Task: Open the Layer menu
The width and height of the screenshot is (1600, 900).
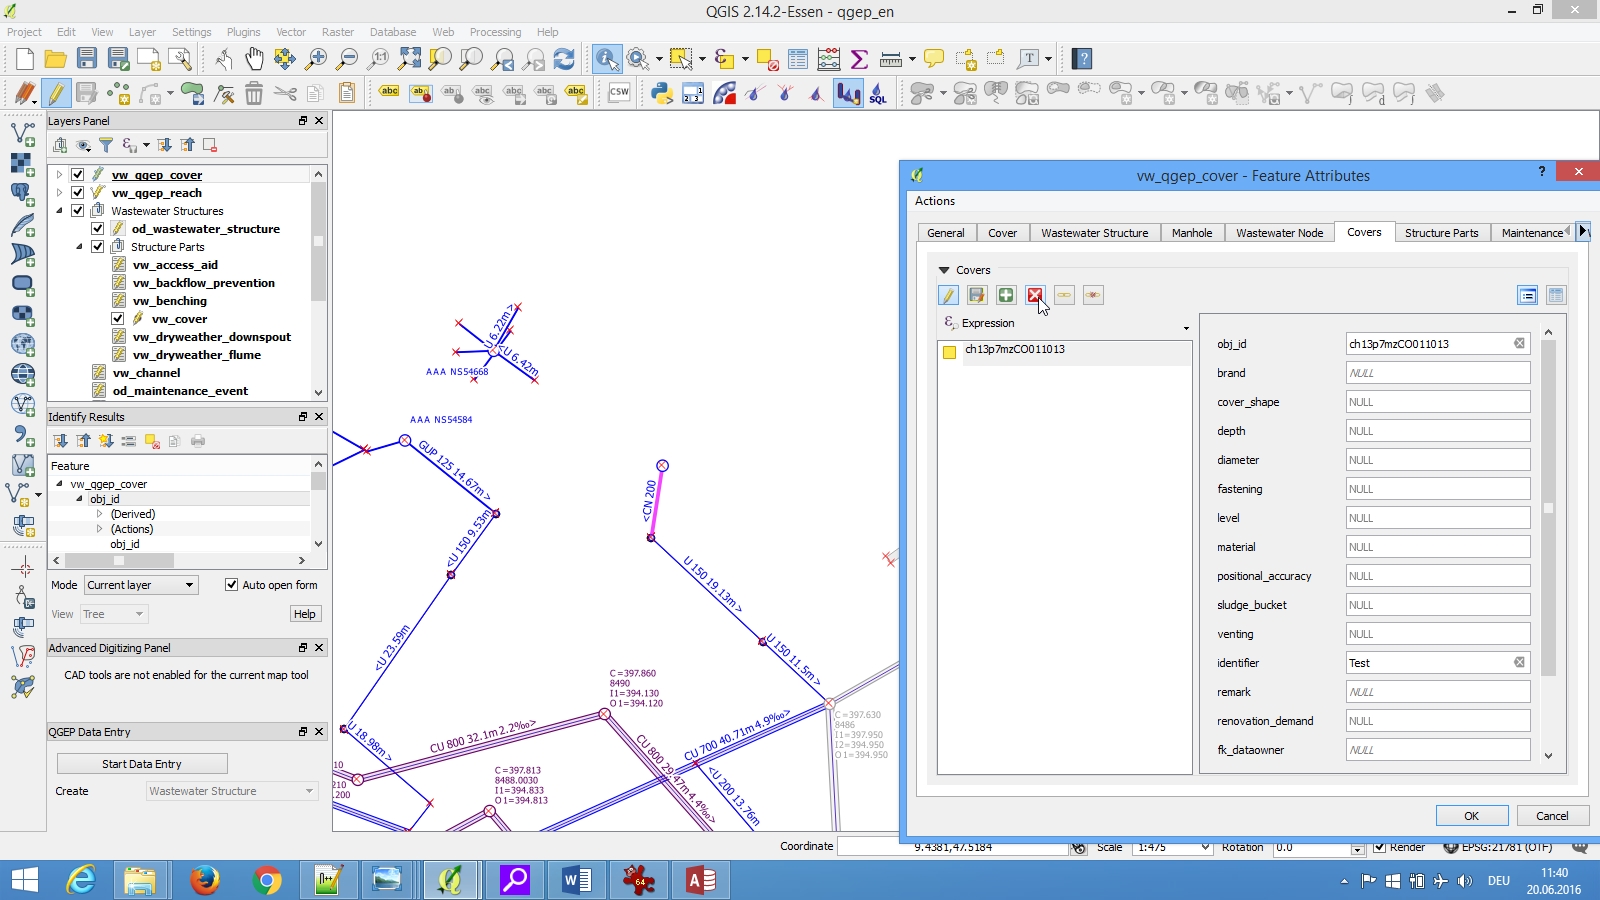Action: [x=142, y=32]
